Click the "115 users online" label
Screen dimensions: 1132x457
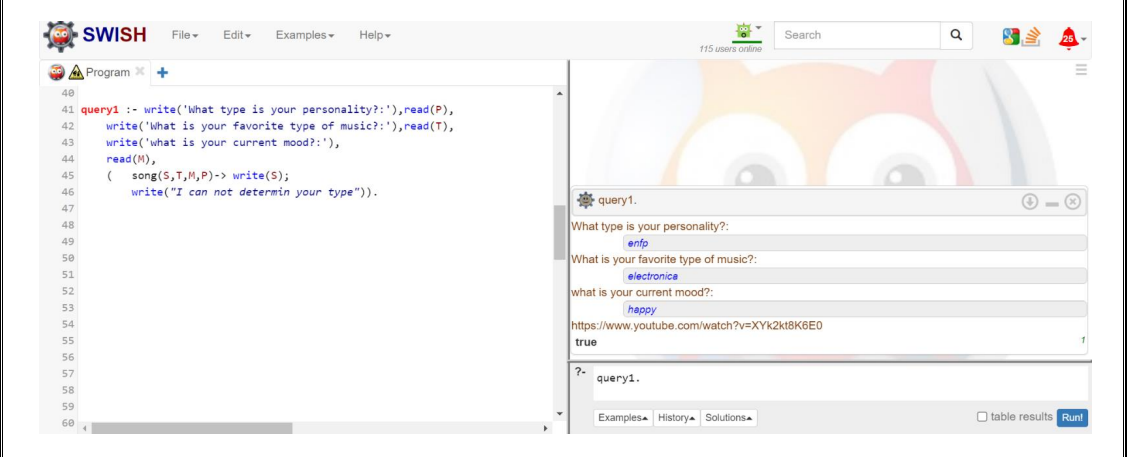click(729, 49)
